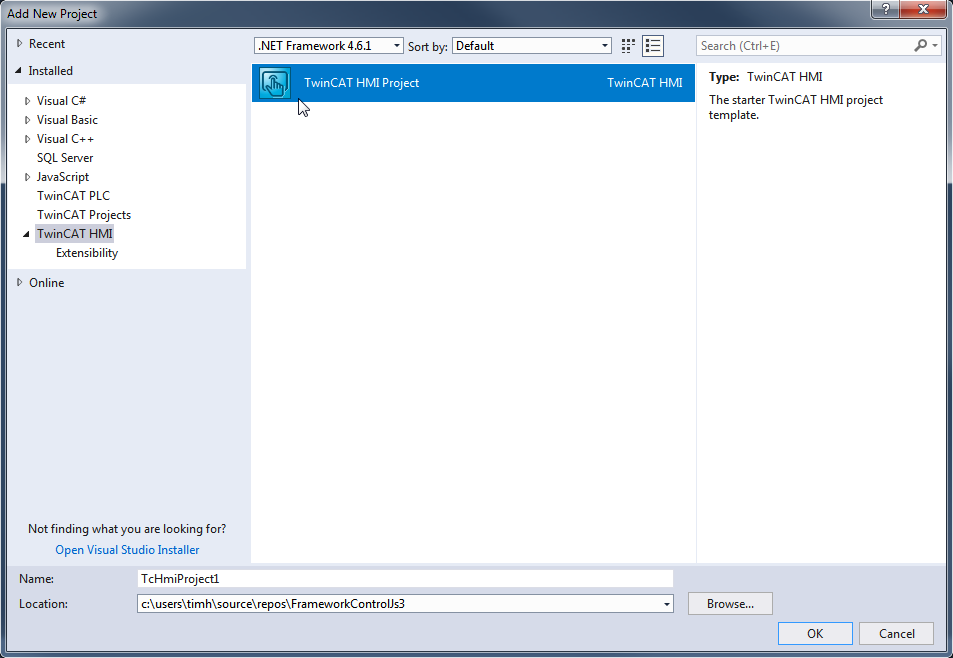
Task: Open the help question mark button
Action: pyautogui.click(x=886, y=9)
